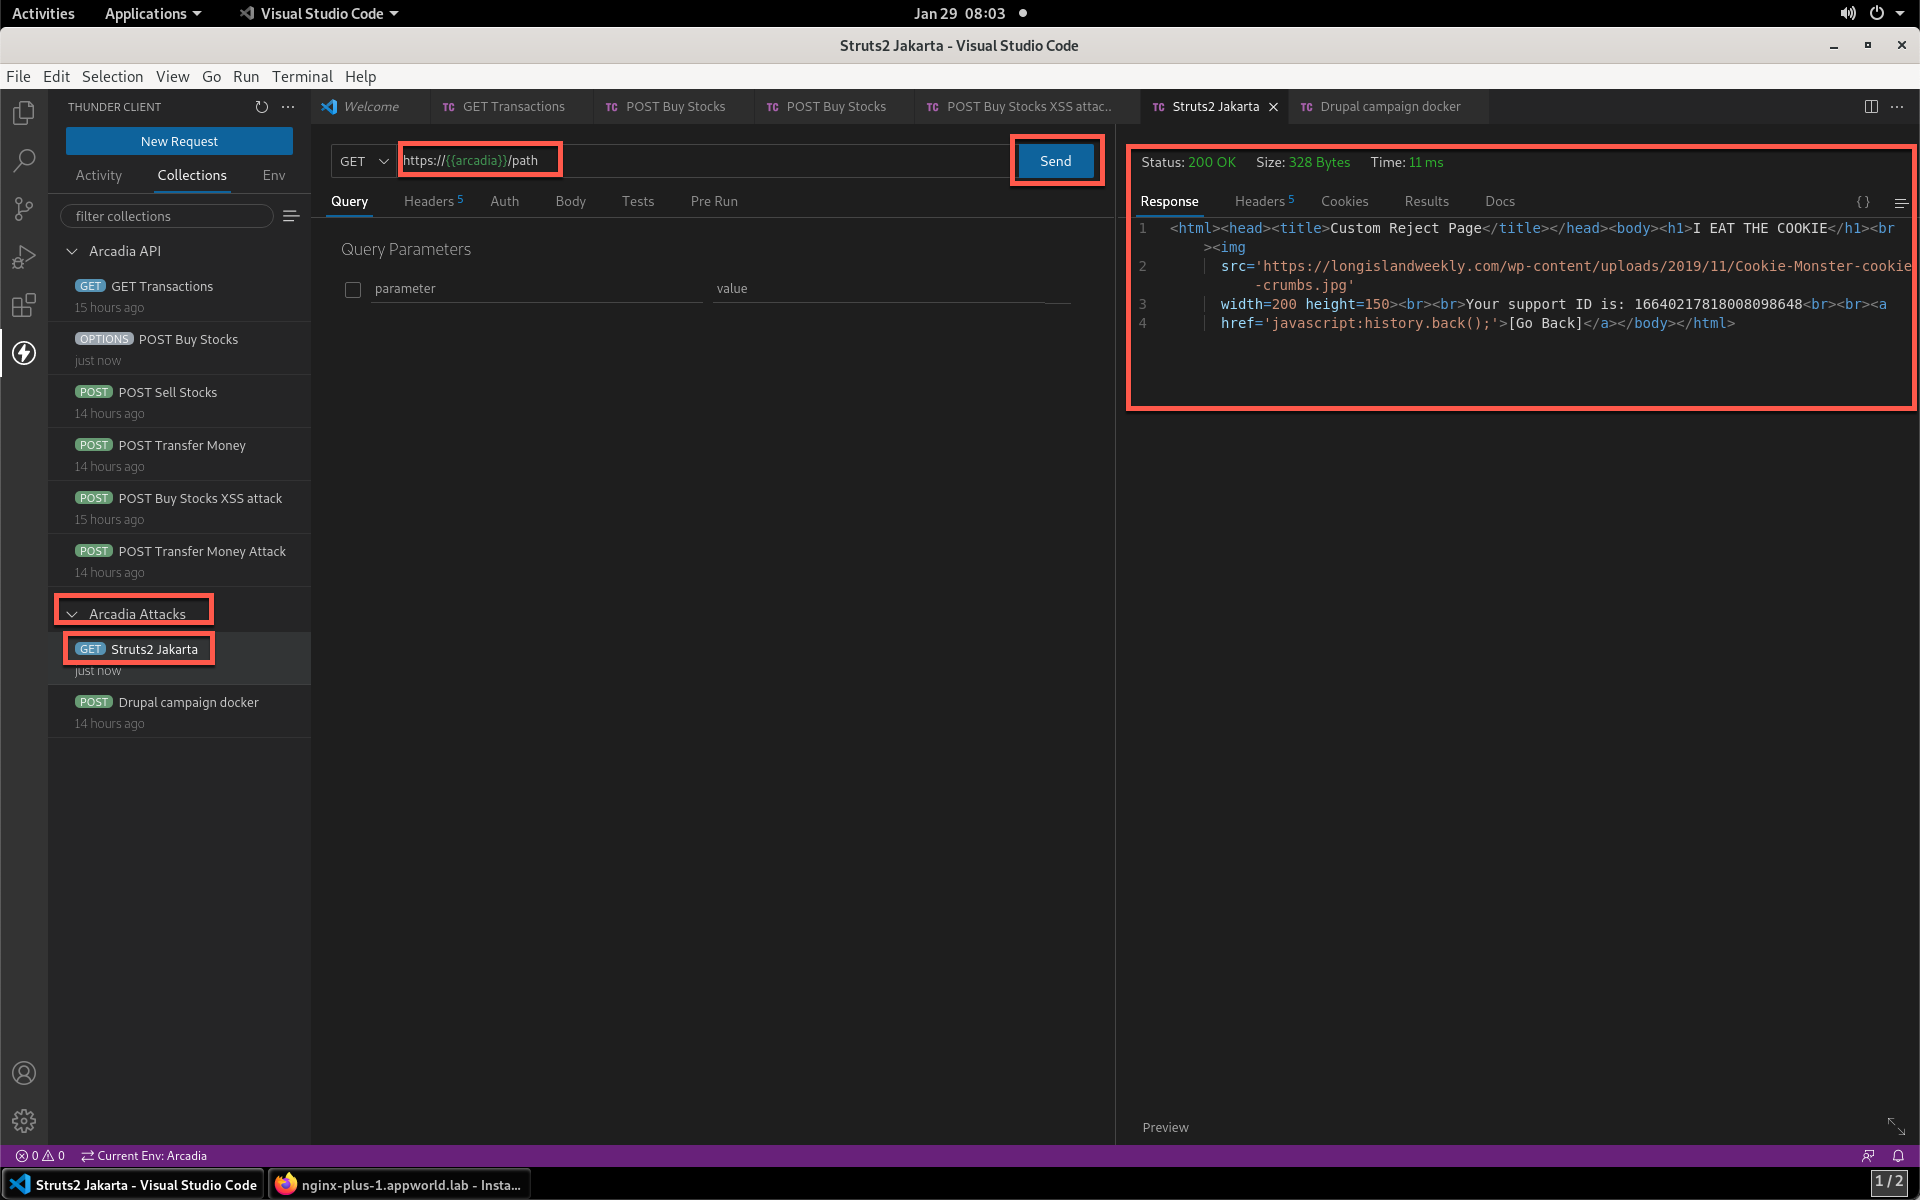Open Activities overview
1920x1200 pixels.
[x=43, y=13]
